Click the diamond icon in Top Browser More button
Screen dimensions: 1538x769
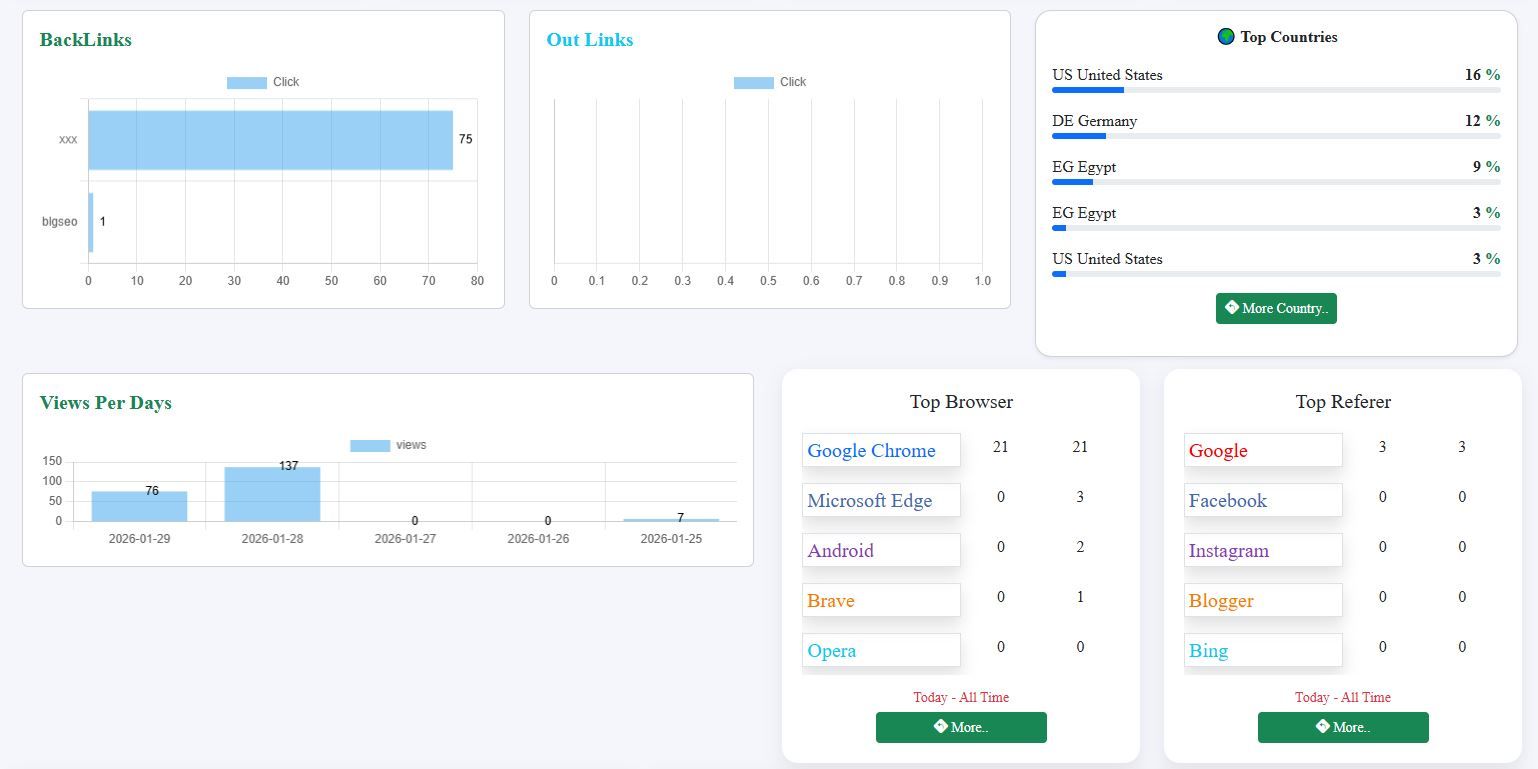pos(941,727)
